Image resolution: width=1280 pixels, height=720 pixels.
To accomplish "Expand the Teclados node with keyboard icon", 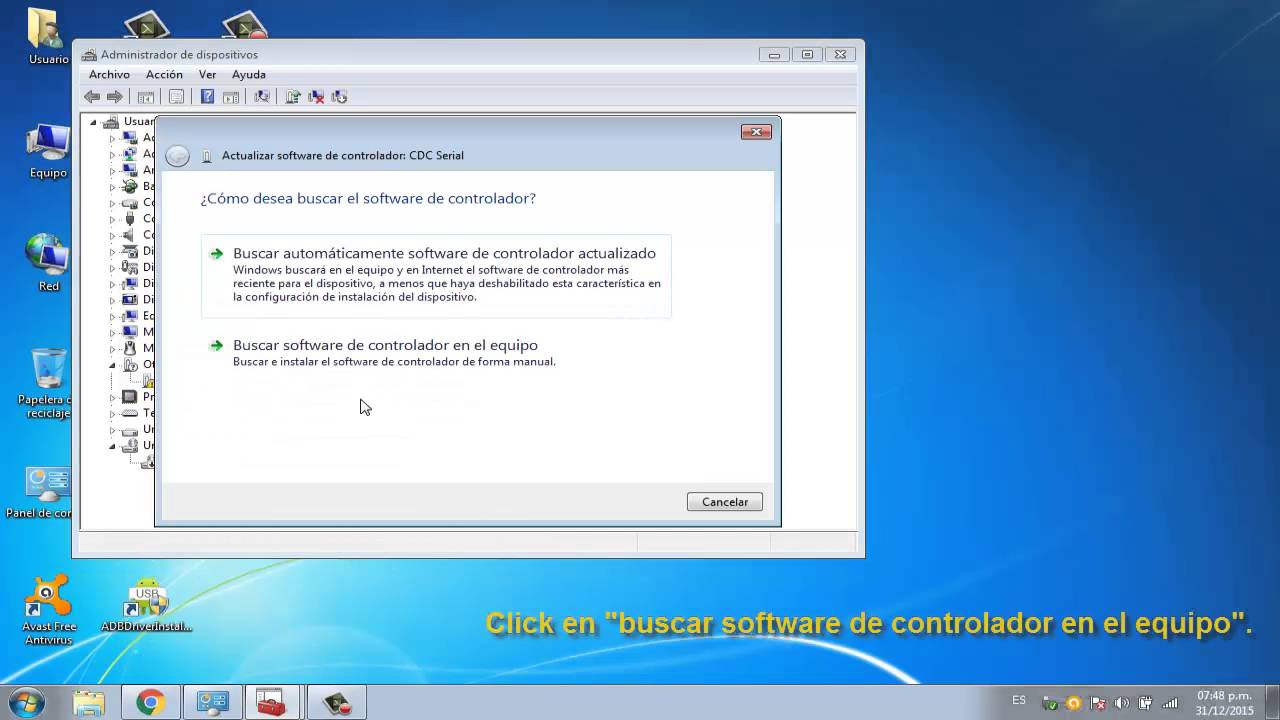I will pos(113,413).
